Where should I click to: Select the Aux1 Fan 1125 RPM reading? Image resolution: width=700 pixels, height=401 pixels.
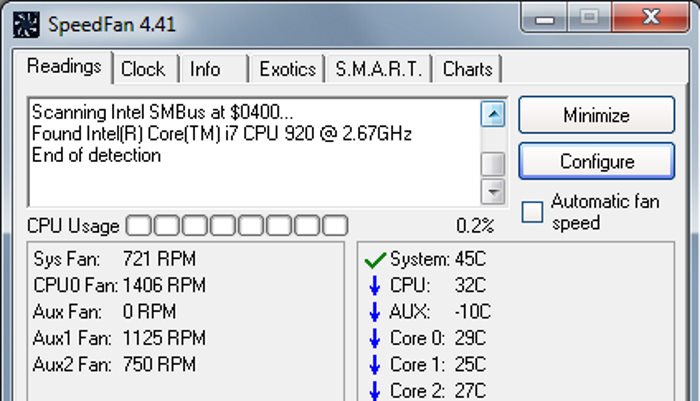point(119,338)
